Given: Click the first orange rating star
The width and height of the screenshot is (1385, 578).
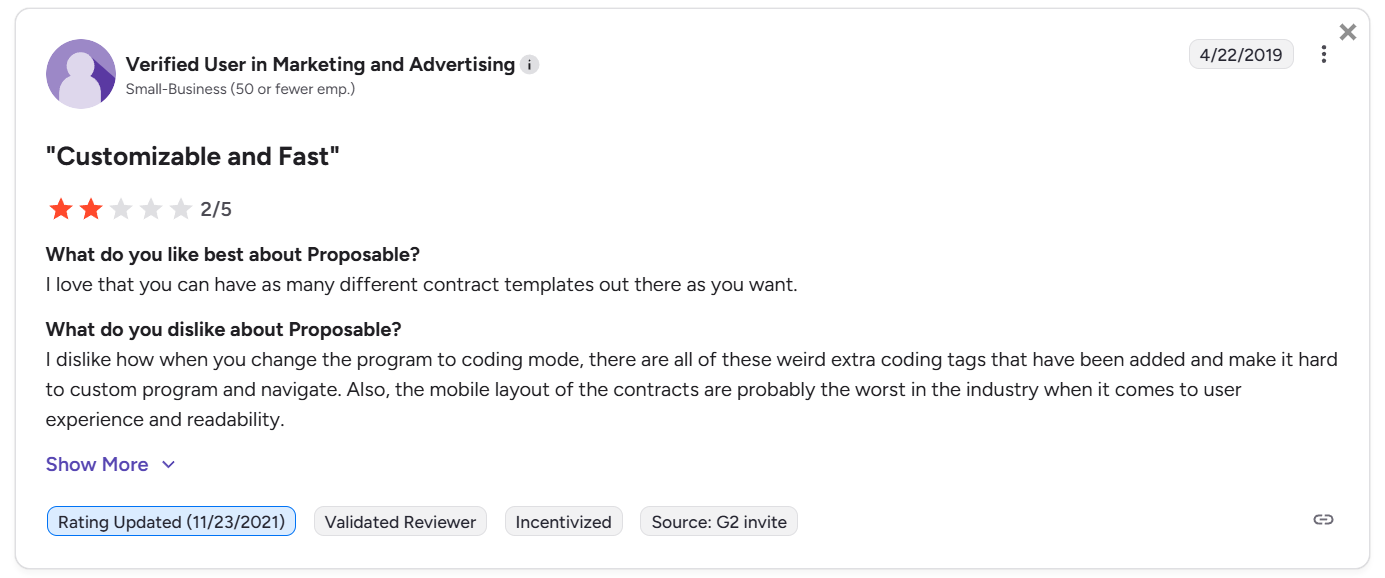Looking at the screenshot, I should click(61, 209).
